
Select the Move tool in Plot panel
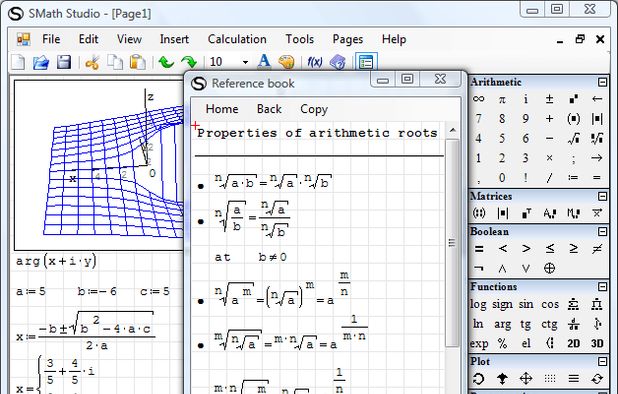pos(526,379)
